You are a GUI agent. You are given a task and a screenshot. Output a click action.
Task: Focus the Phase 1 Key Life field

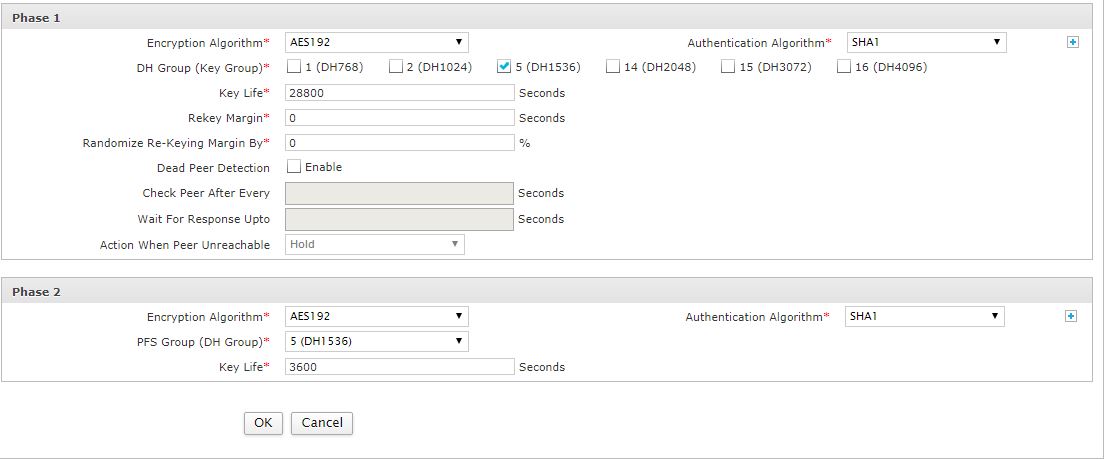[400, 93]
